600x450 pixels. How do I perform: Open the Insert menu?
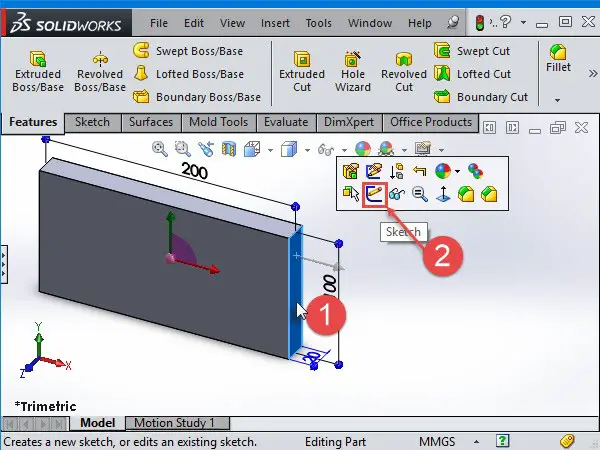tap(275, 23)
